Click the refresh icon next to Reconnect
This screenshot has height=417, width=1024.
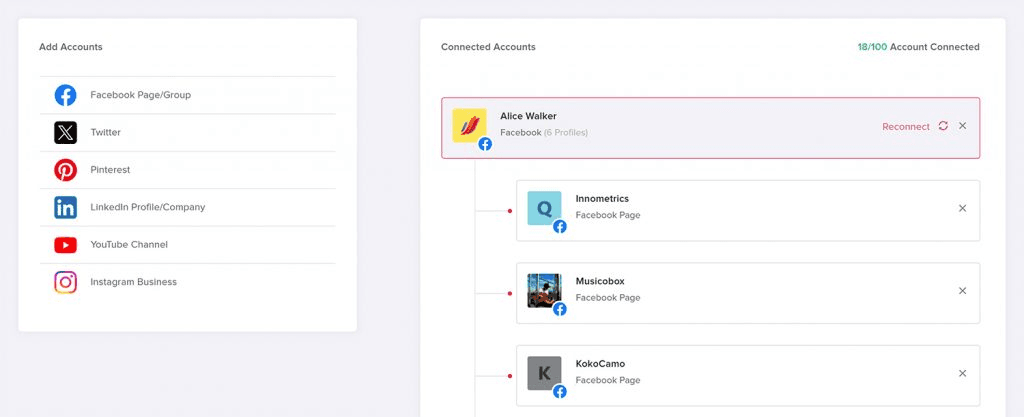click(943, 126)
